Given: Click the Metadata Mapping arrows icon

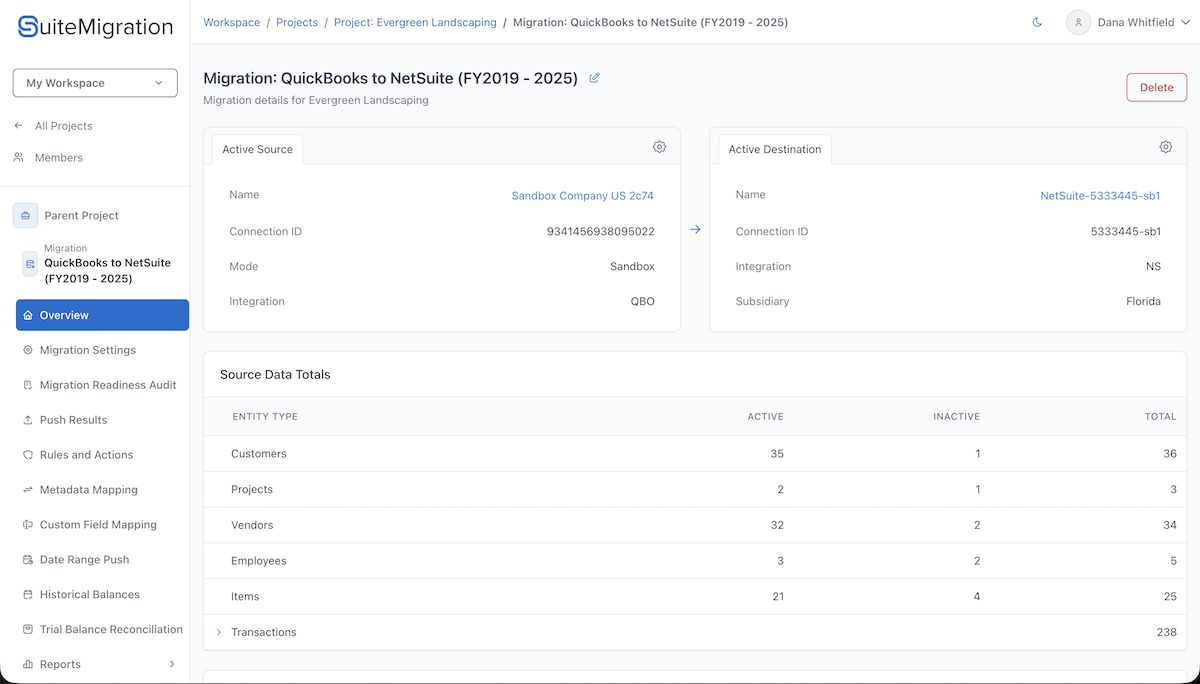Looking at the screenshot, I should [28, 490].
